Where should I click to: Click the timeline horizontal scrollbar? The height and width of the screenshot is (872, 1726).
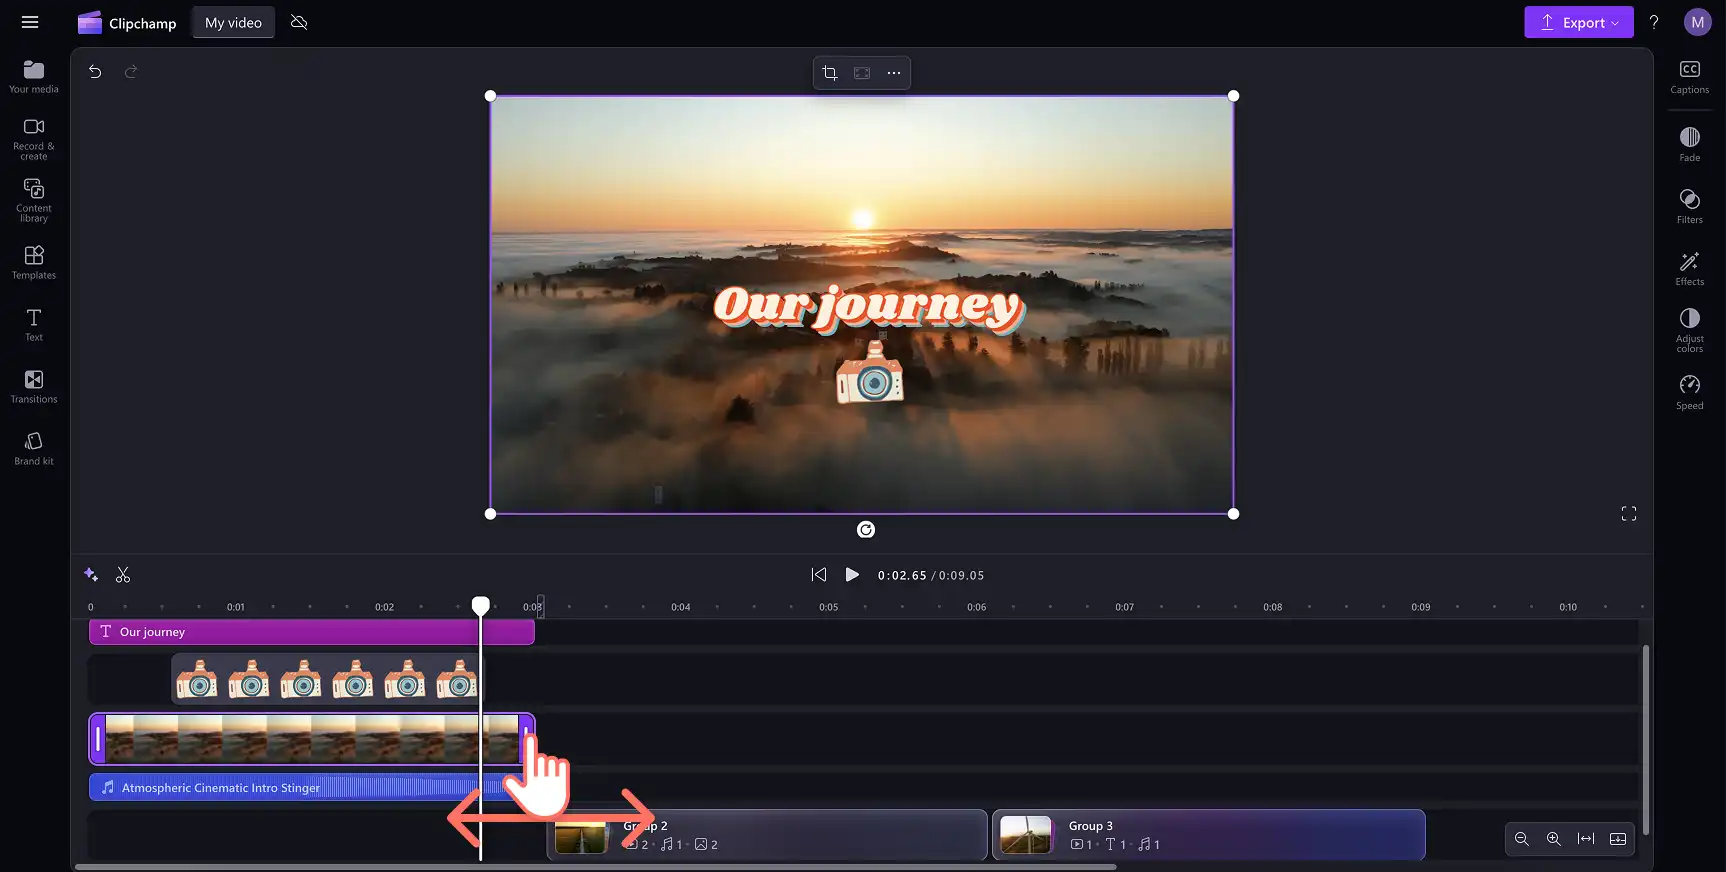pyautogui.click(x=596, y=867)
